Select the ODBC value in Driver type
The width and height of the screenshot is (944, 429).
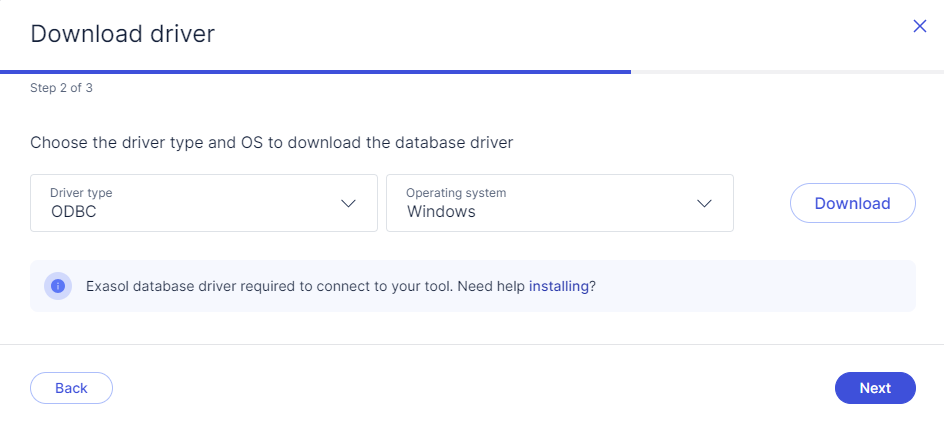tap(73, 212)
